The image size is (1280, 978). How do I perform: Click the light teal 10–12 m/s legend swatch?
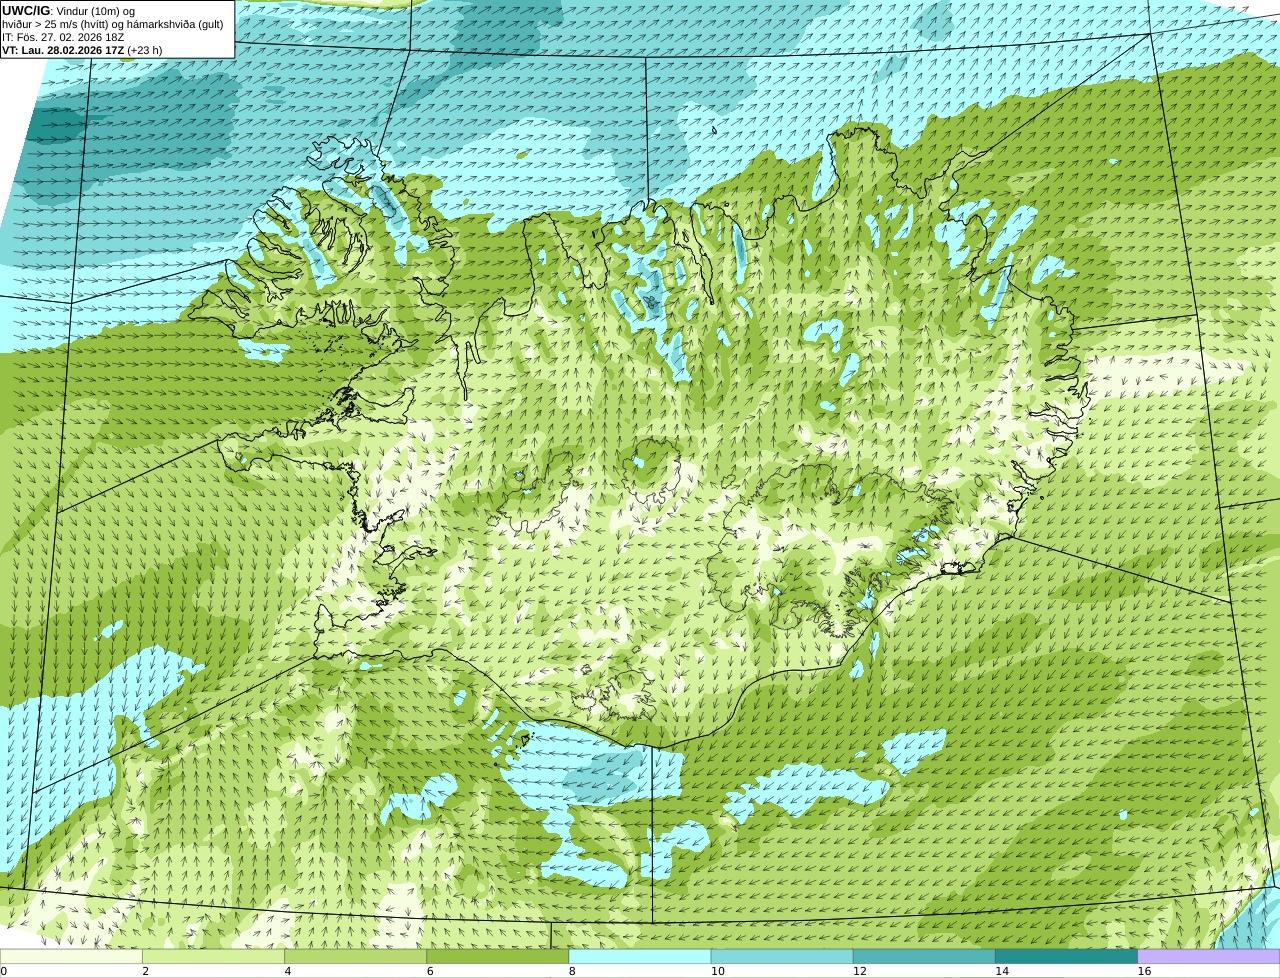click(x=782, y=956)
